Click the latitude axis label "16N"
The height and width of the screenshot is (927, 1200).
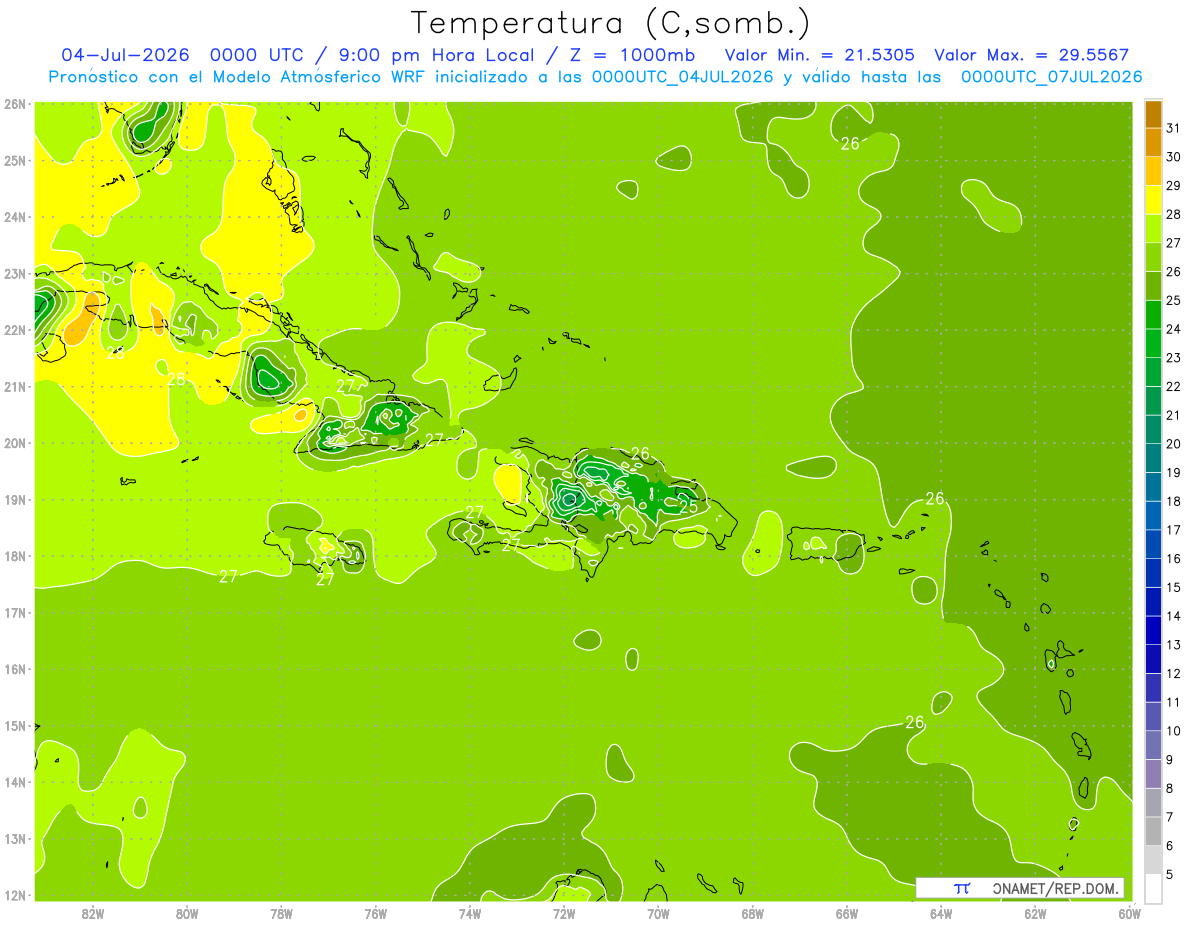14,668
